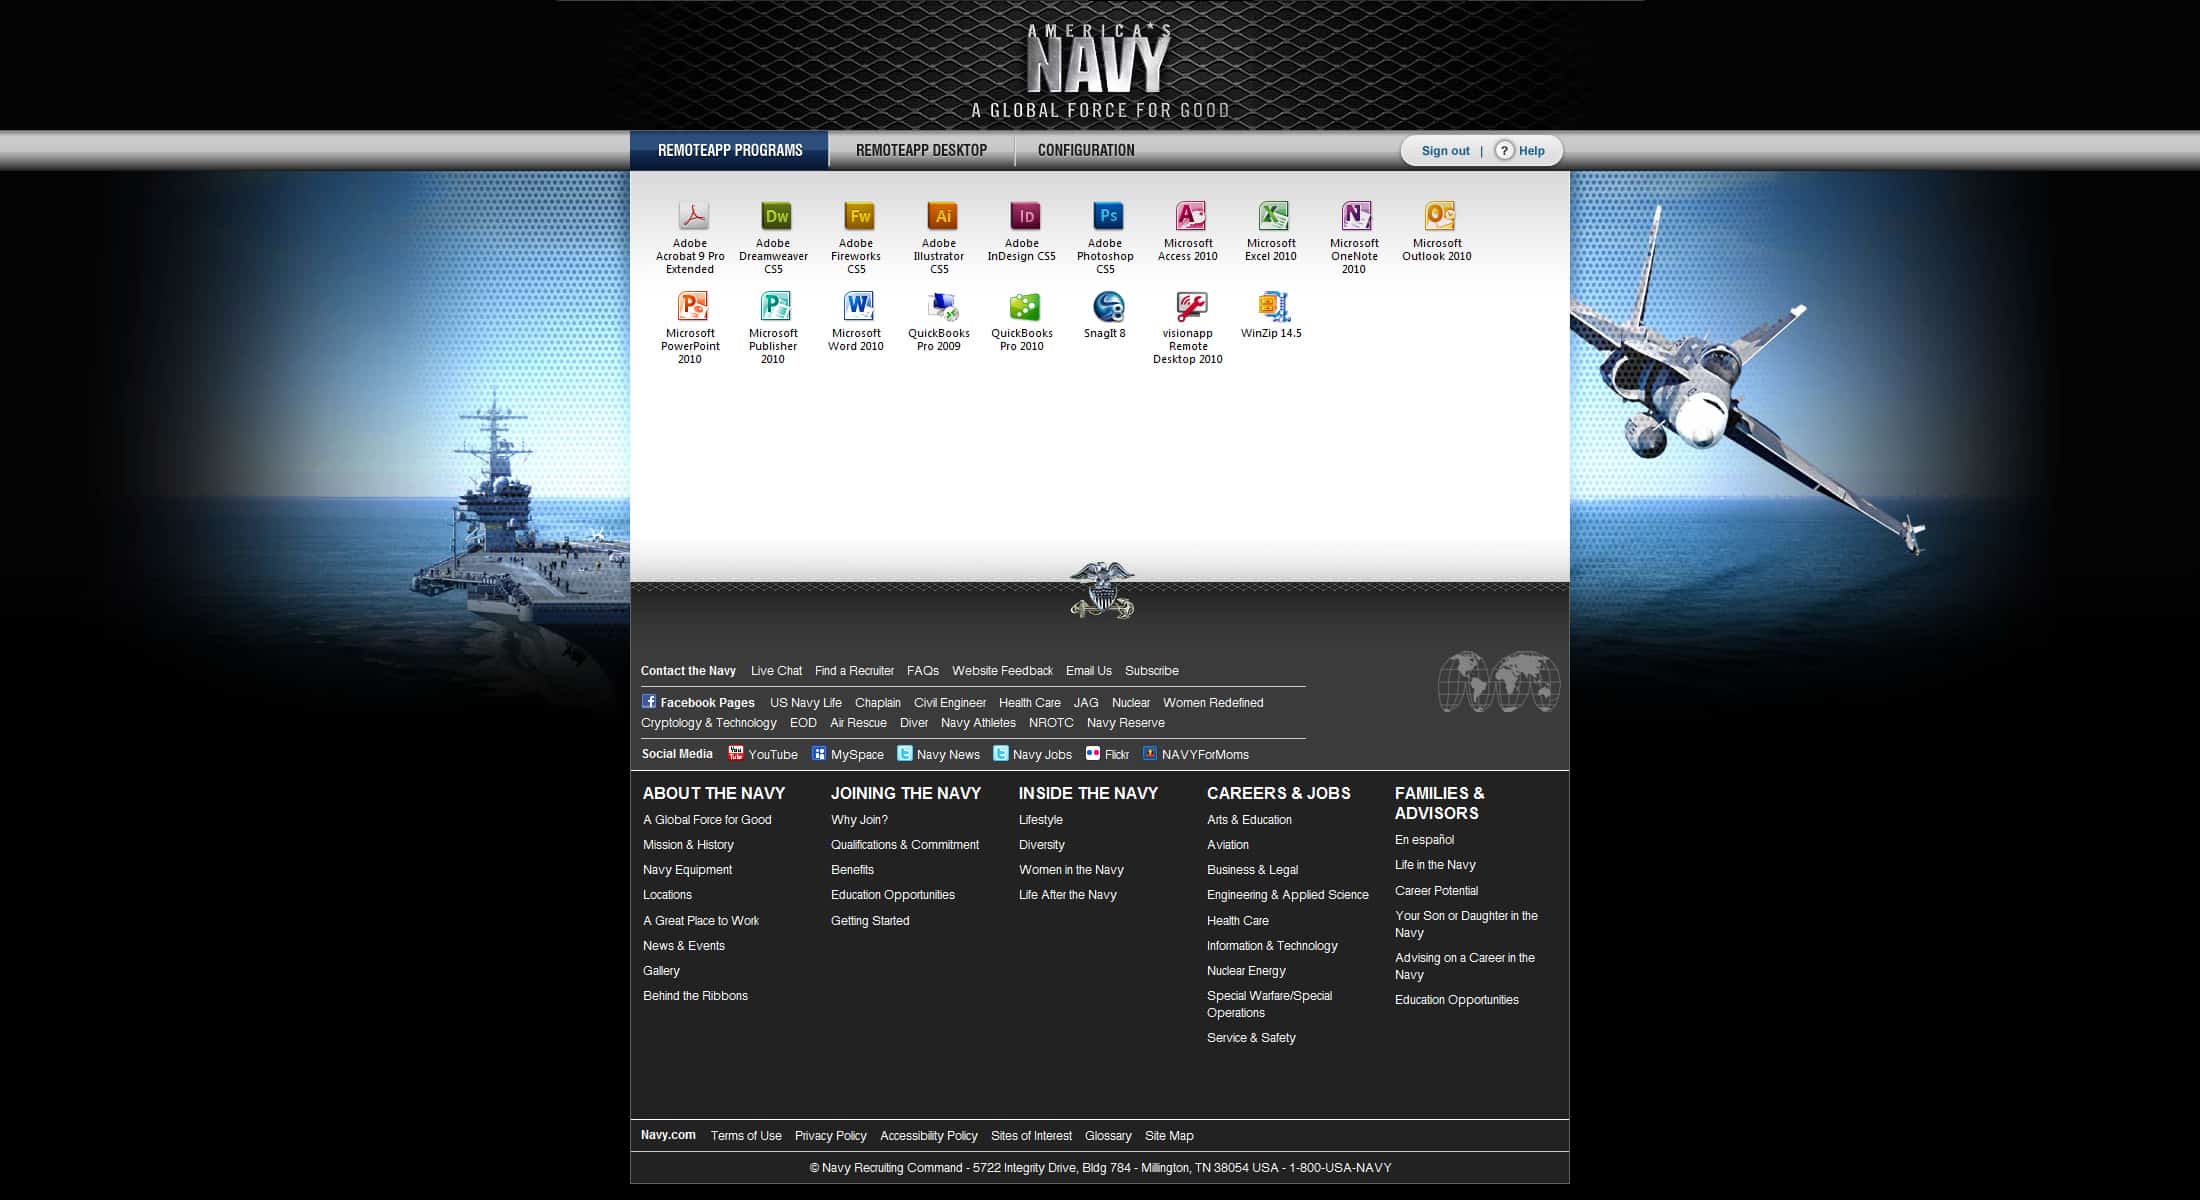Click Why Join? link

coord(859,820)
